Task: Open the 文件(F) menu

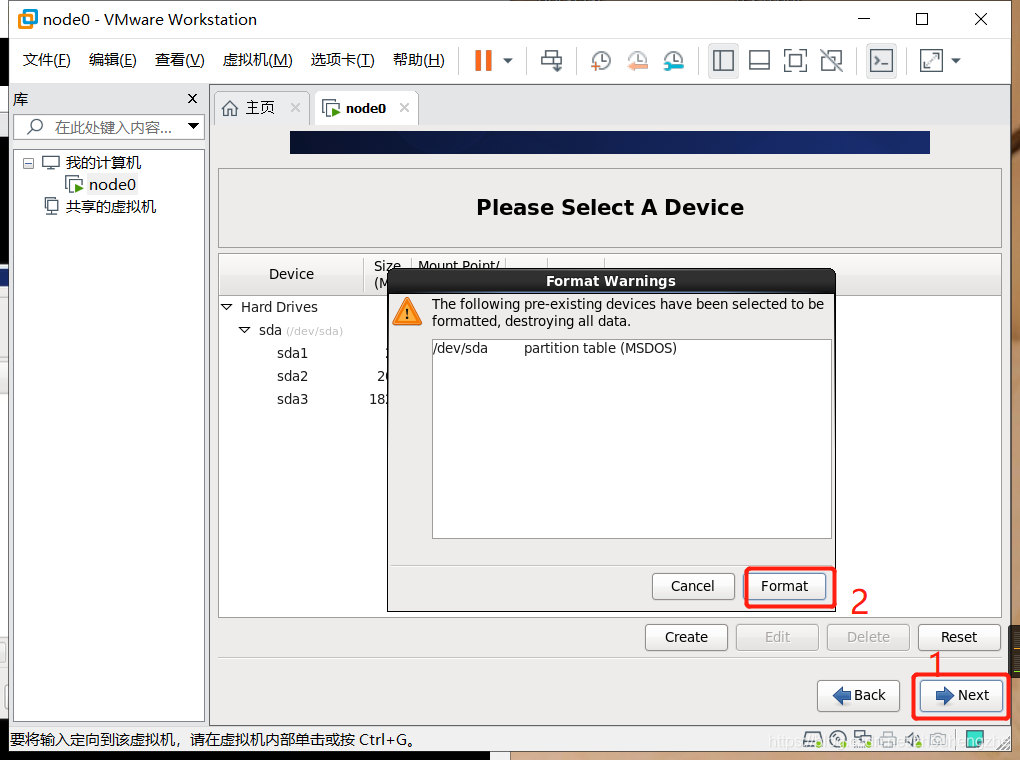Action: [x=47, y=60]
